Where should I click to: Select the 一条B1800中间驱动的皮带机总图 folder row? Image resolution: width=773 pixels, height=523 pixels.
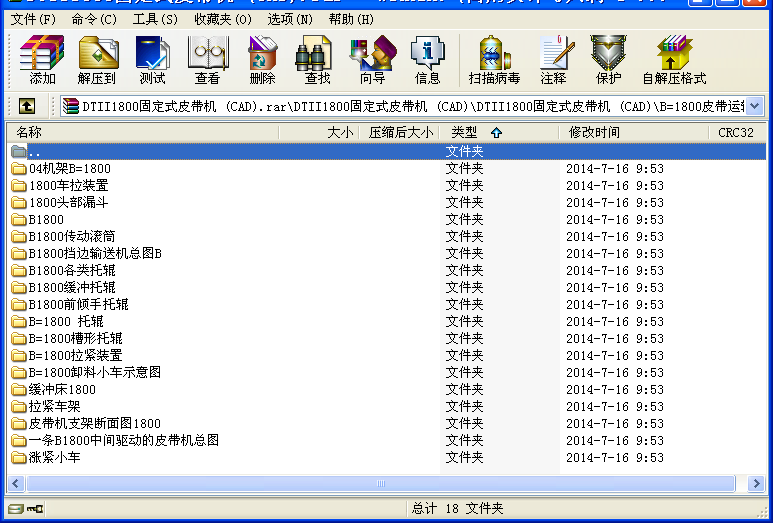(x=387, y=441)
